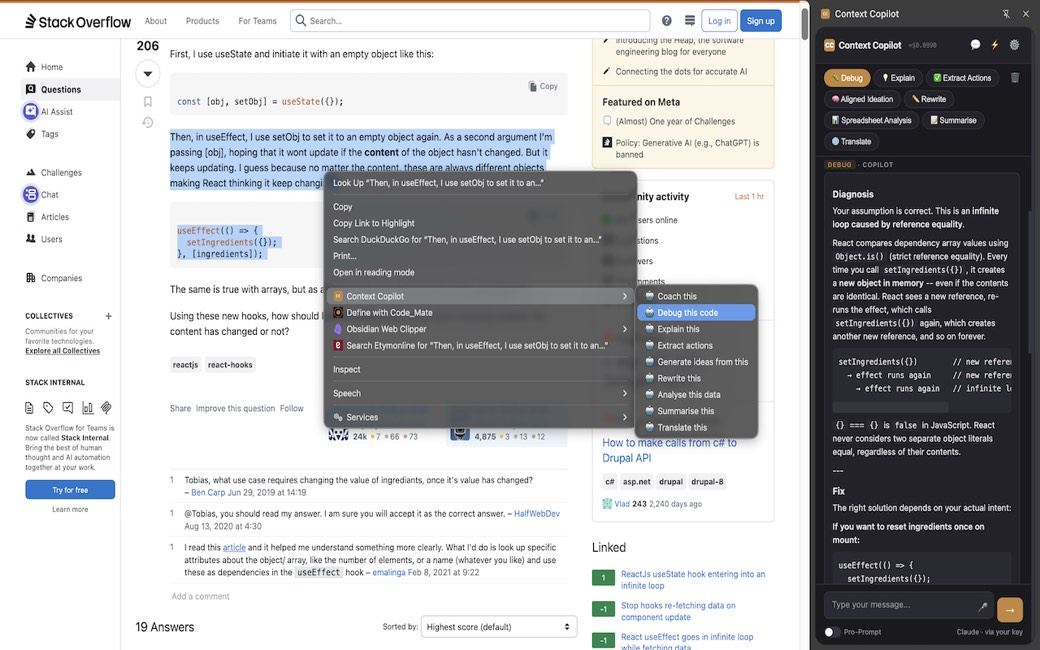This screenshot has width=1040, height=650.
Task: Select Define with Code_Mate
Action: click(481, 312)
